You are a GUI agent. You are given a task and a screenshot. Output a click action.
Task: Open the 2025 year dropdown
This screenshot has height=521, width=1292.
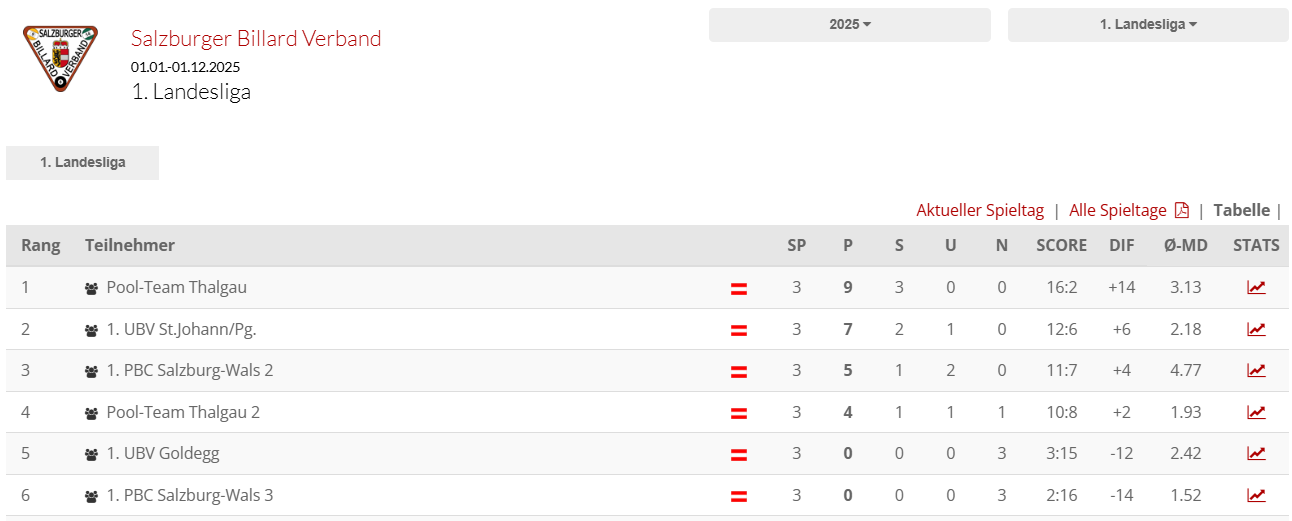pyautogui.click(x=850, y=25)
